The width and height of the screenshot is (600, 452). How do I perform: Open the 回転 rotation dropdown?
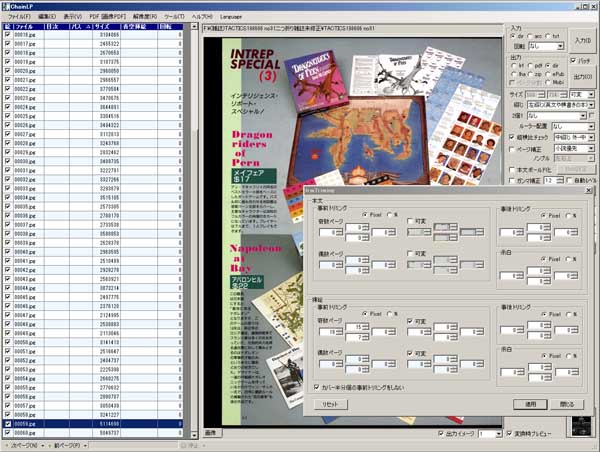click(x=546, y=46)
